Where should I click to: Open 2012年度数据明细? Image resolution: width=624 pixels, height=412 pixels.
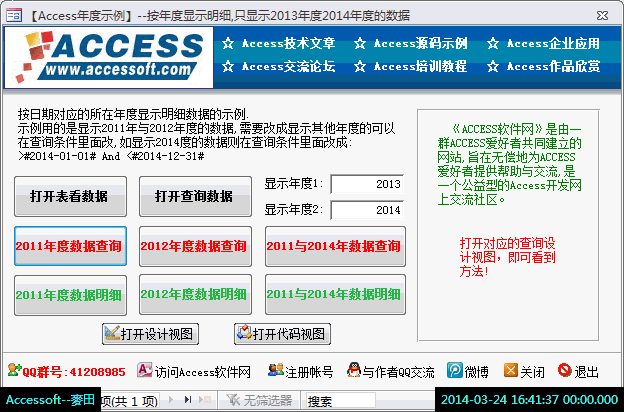pyautogui.click(x=195, y=295)
